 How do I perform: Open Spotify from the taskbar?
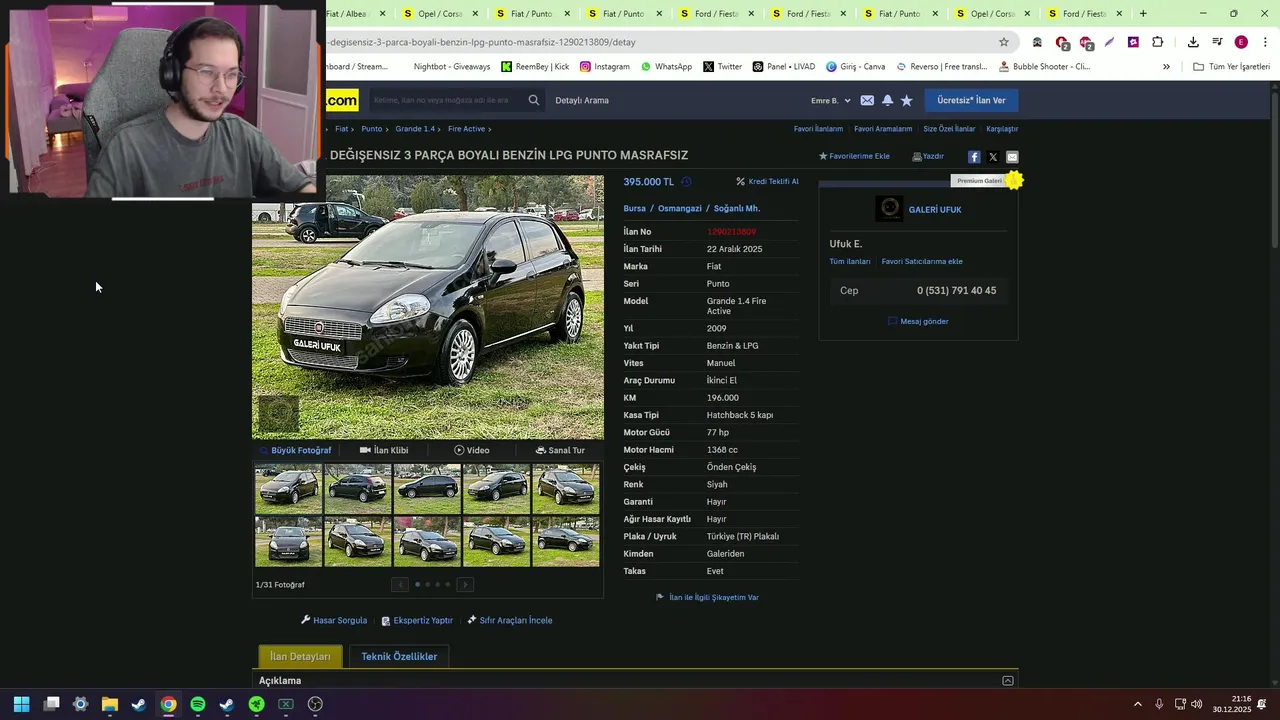coord(198,704)
